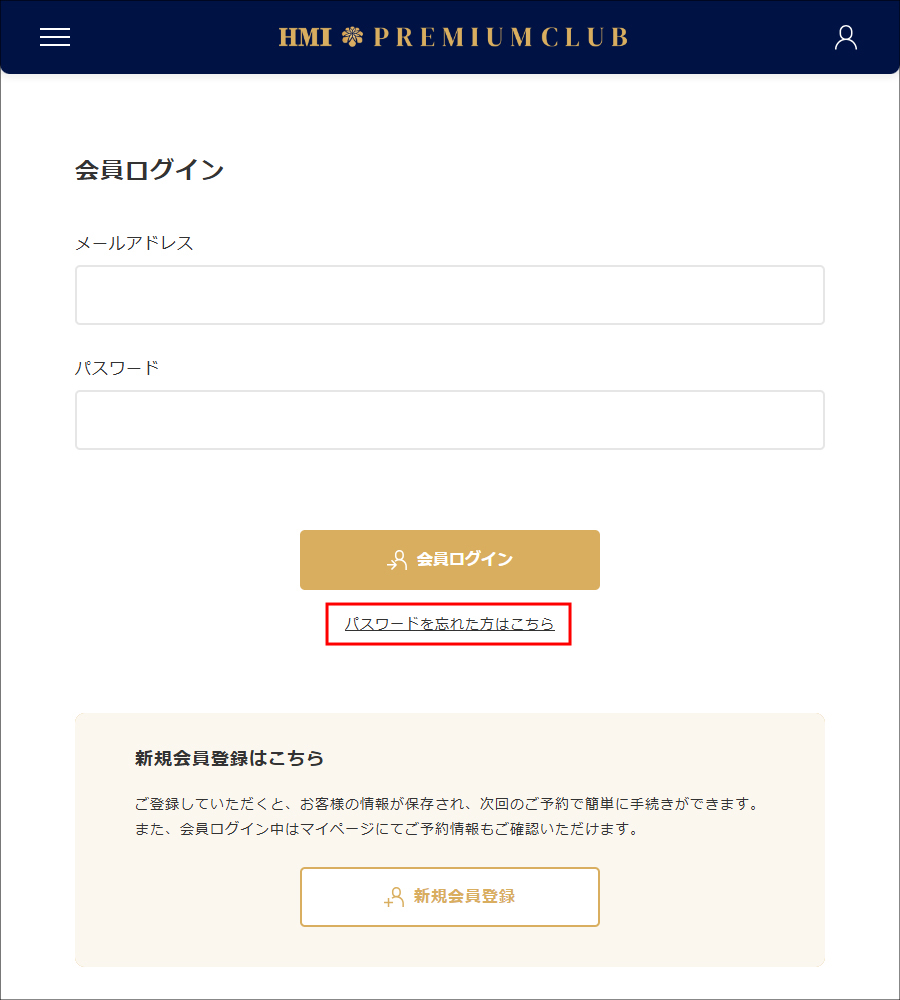Click the メールアドレス field label
The height and width of the screenshot is (1000, 900).
point(134,243)
